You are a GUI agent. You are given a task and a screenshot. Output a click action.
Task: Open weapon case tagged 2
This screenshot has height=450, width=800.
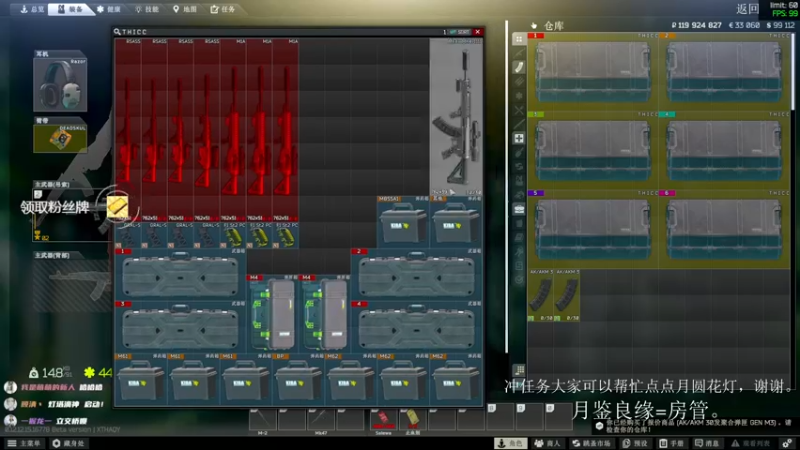(x=416, y=274)
